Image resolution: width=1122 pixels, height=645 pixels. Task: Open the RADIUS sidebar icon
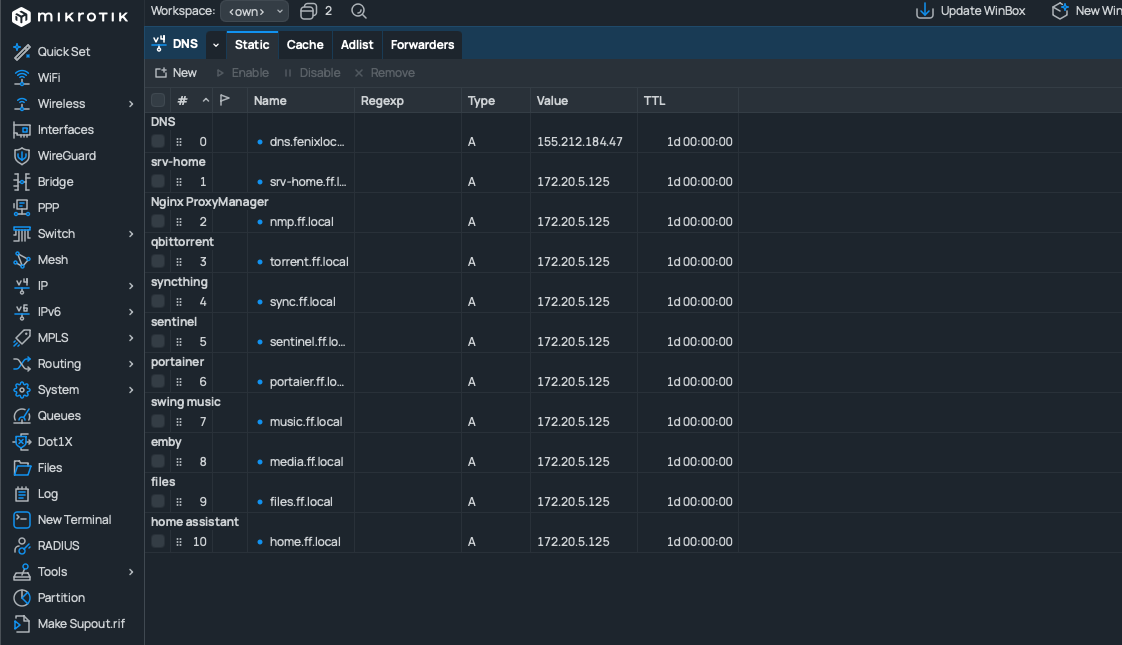pos(21,546)
